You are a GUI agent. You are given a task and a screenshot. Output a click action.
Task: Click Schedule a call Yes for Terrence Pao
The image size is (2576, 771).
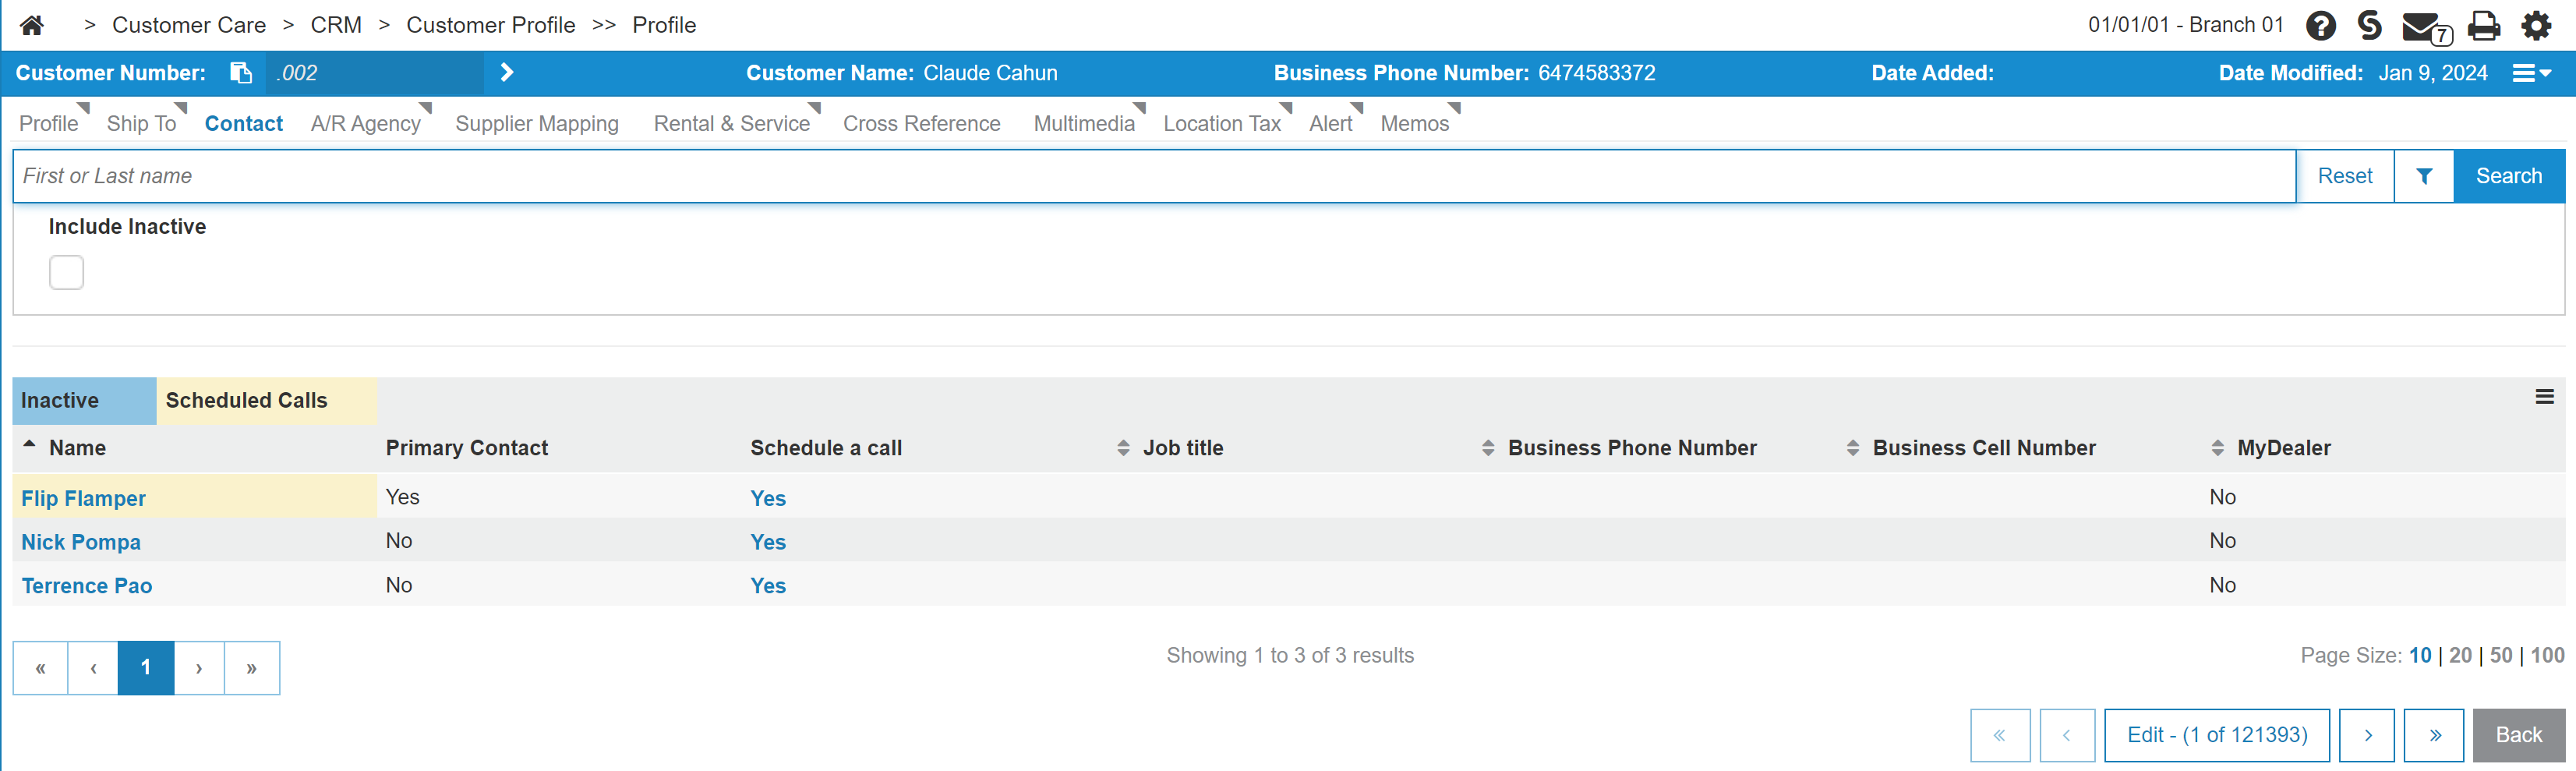[768, 586]
